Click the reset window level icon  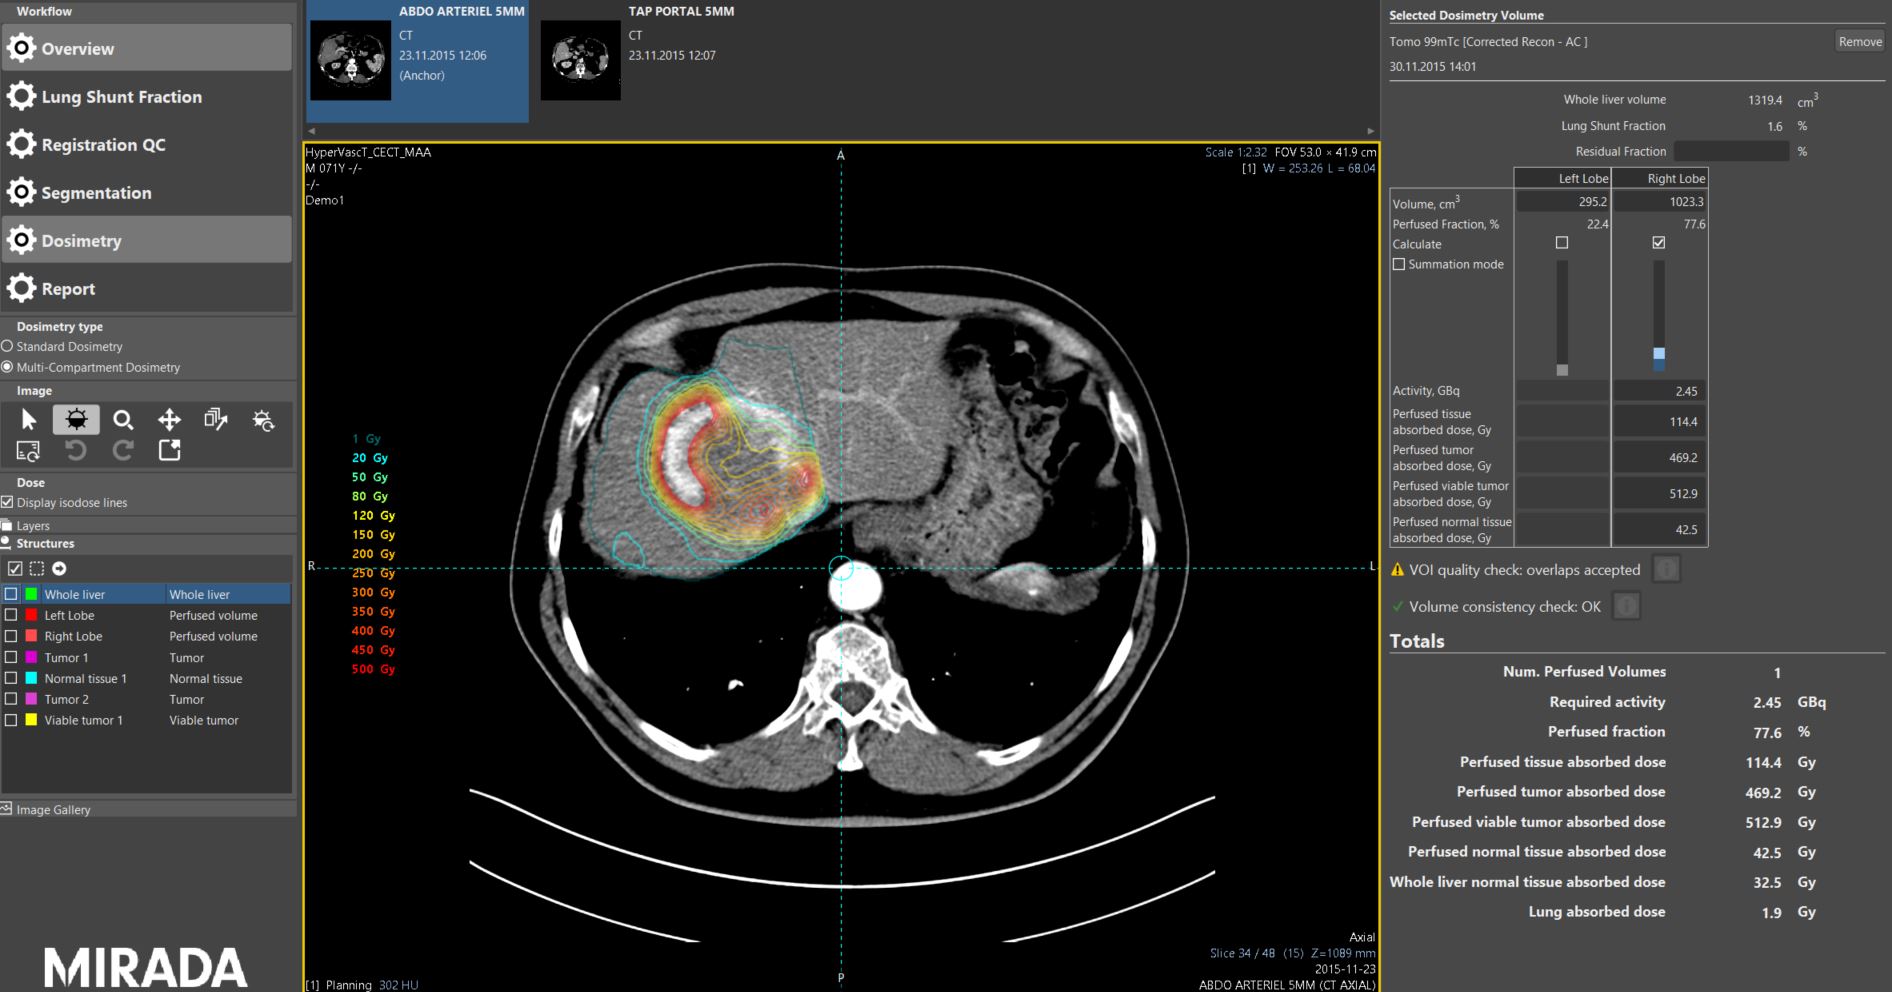[263, 420]
